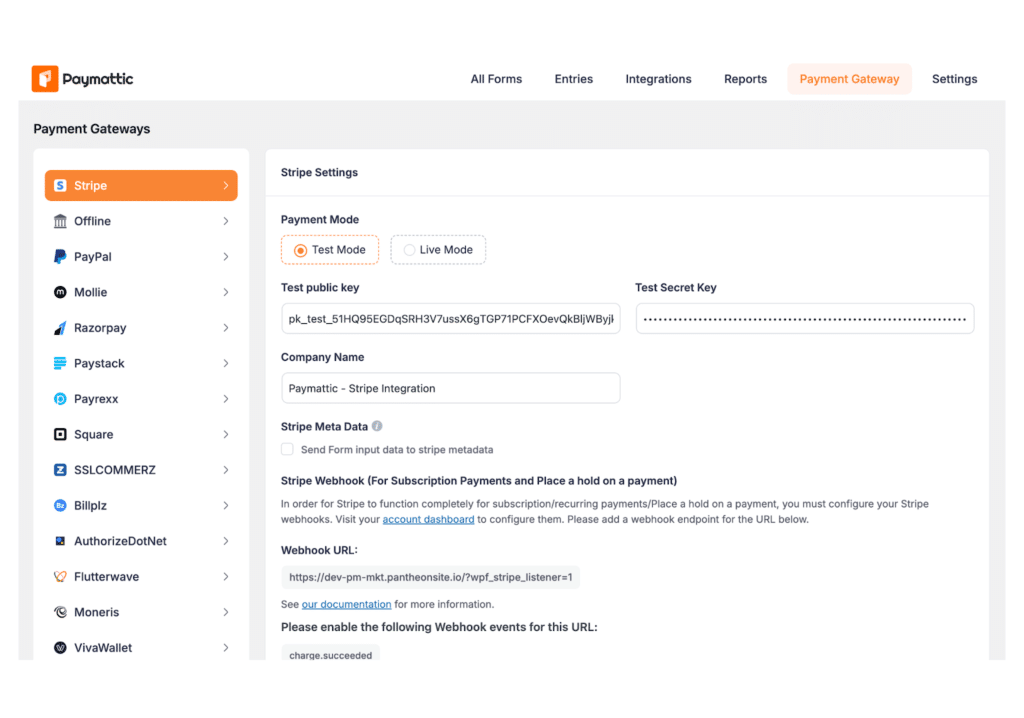Select the Razorpay icon in sidebar
The height and width of the screenshot is (718, 1024).
click(x=60, y=328)
